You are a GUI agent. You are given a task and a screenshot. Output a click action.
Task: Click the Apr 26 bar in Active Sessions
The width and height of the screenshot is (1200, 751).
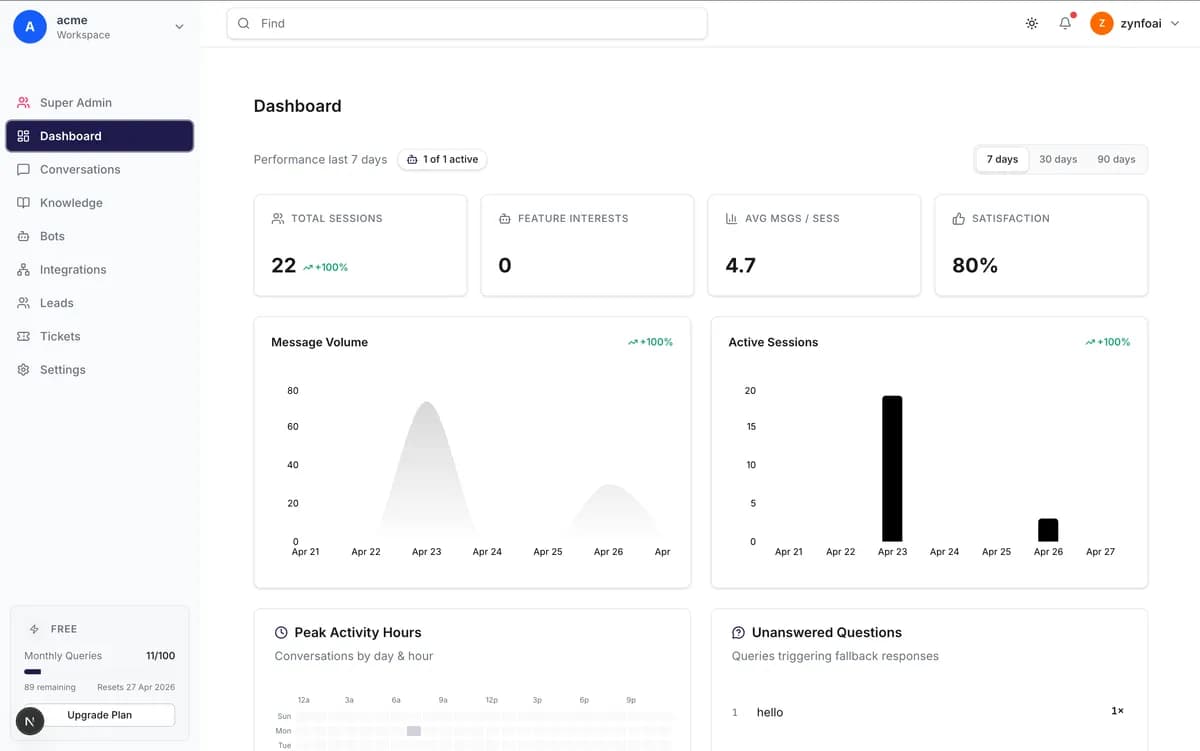coord(1048,530)
